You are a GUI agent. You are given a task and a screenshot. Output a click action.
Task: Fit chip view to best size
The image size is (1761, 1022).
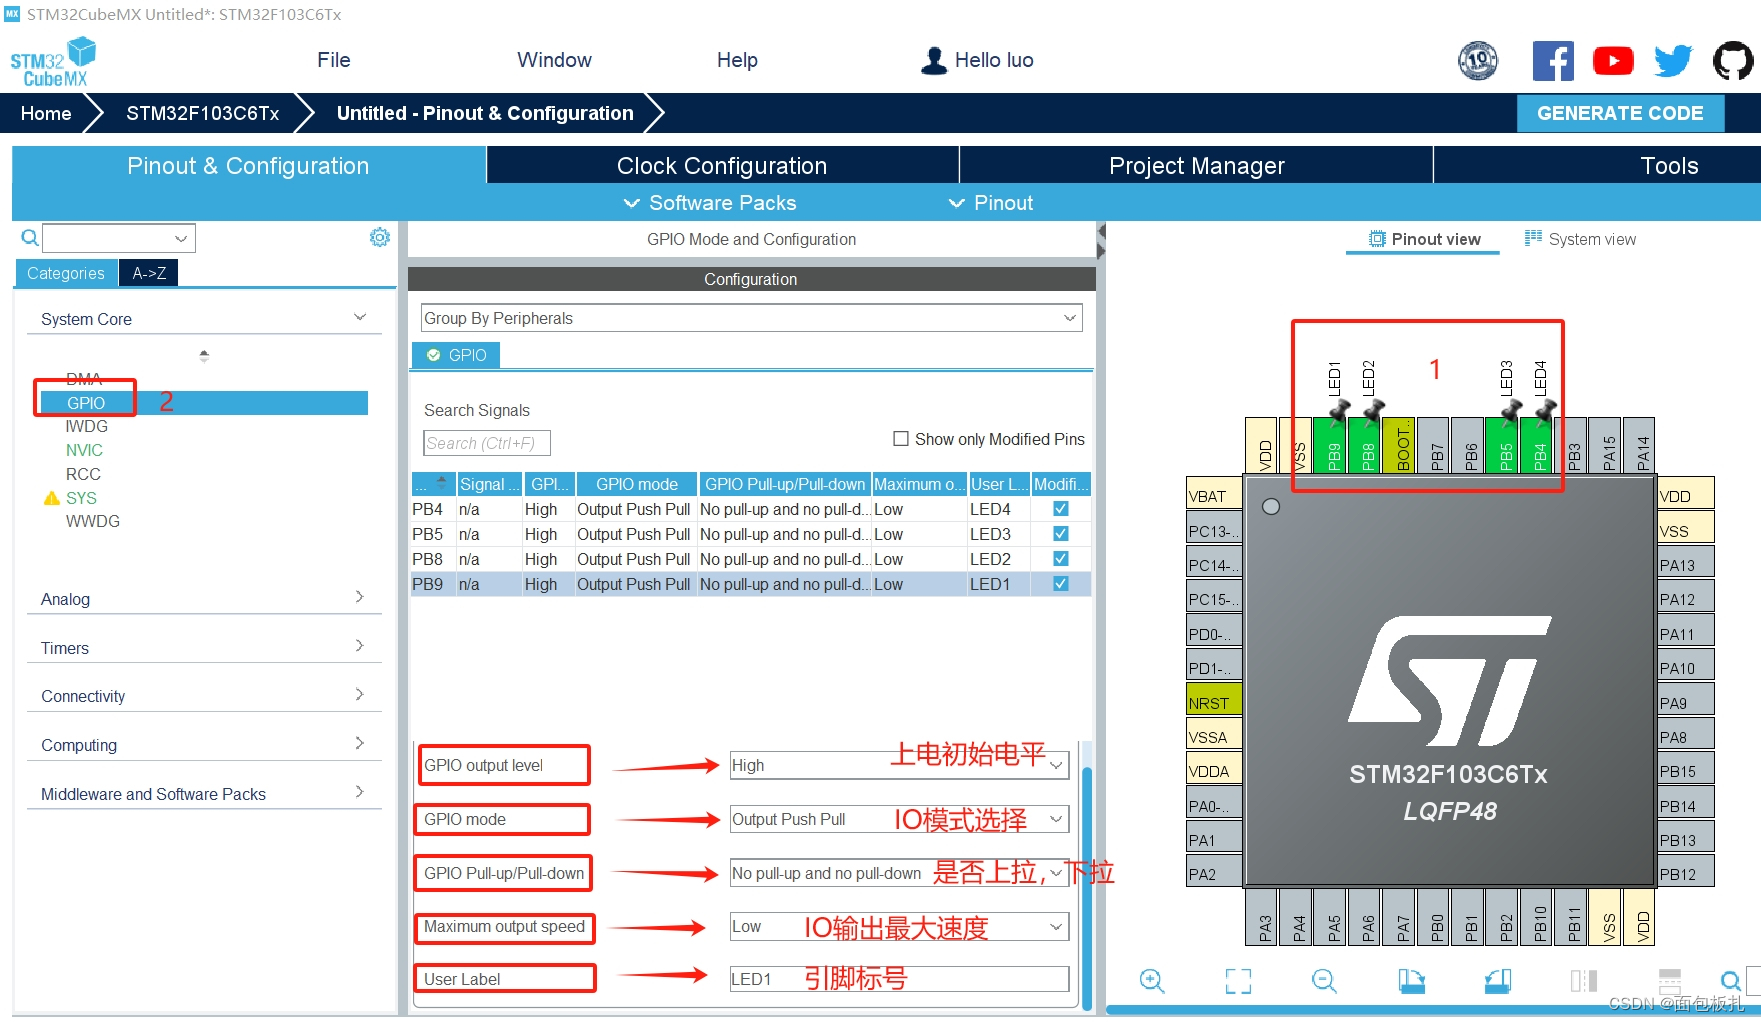click(x=1238, y=981)
